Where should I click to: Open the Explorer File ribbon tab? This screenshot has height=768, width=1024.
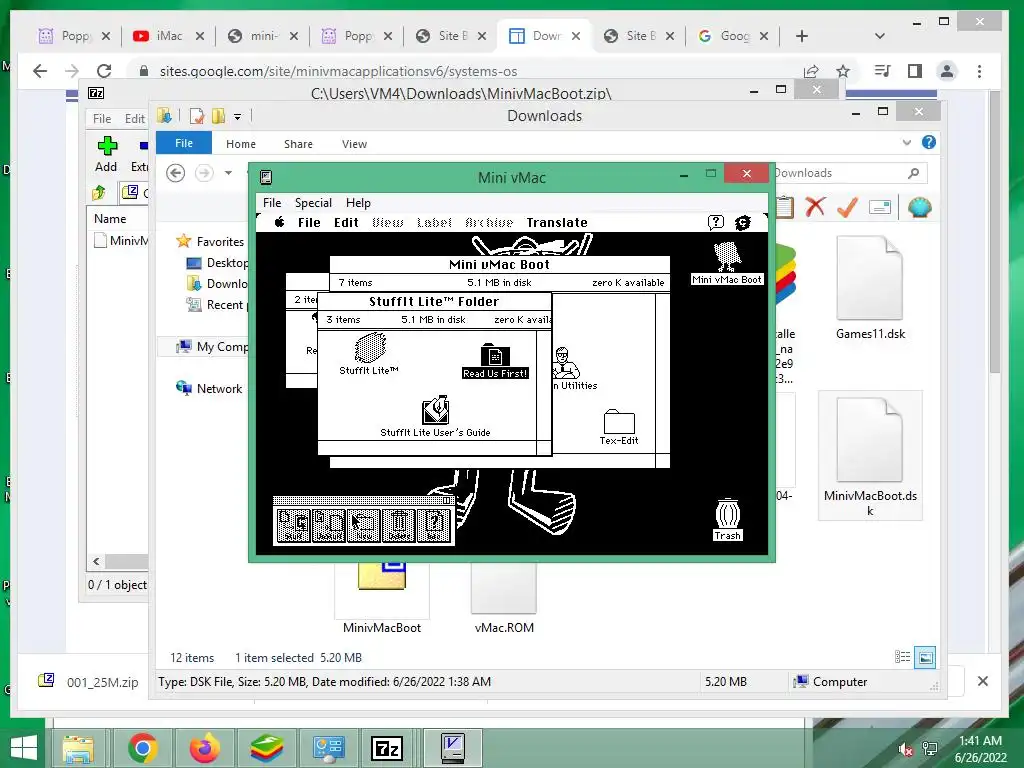[x=184, y=143]
